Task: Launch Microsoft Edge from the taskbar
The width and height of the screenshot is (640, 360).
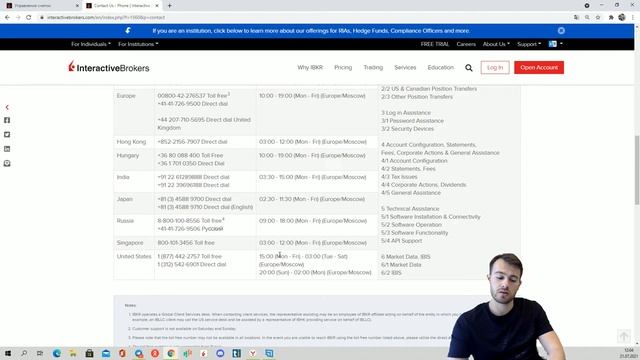Action: [x=57, y=353]
